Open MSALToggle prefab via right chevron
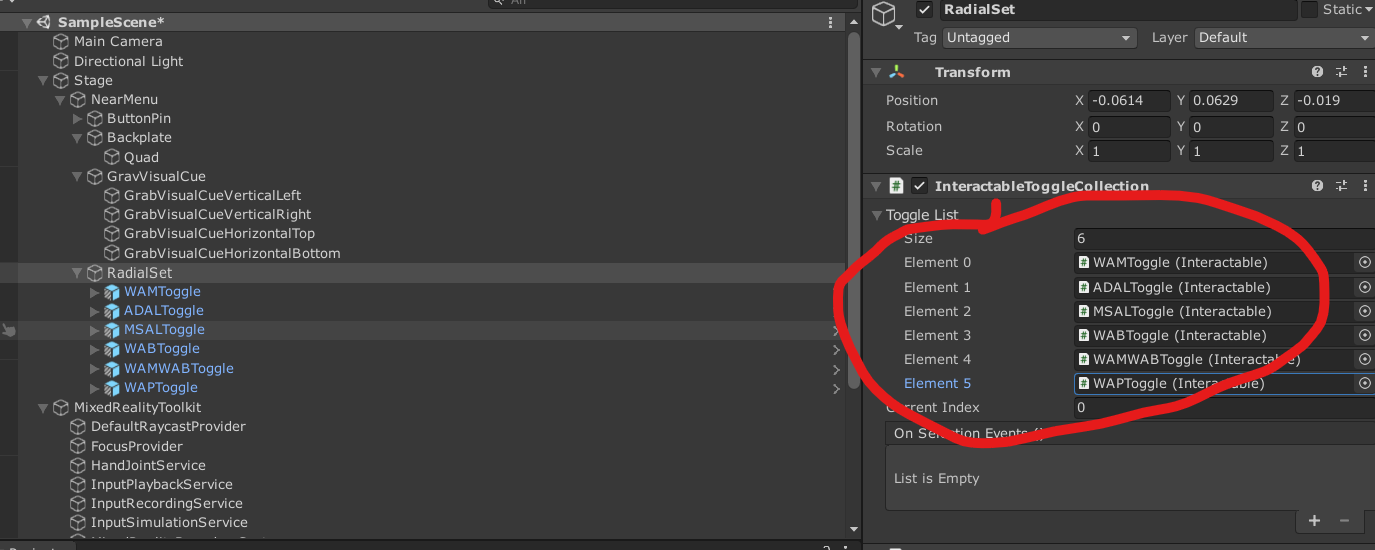Viewport: 1375px width, 550px height. pos(836,330)
